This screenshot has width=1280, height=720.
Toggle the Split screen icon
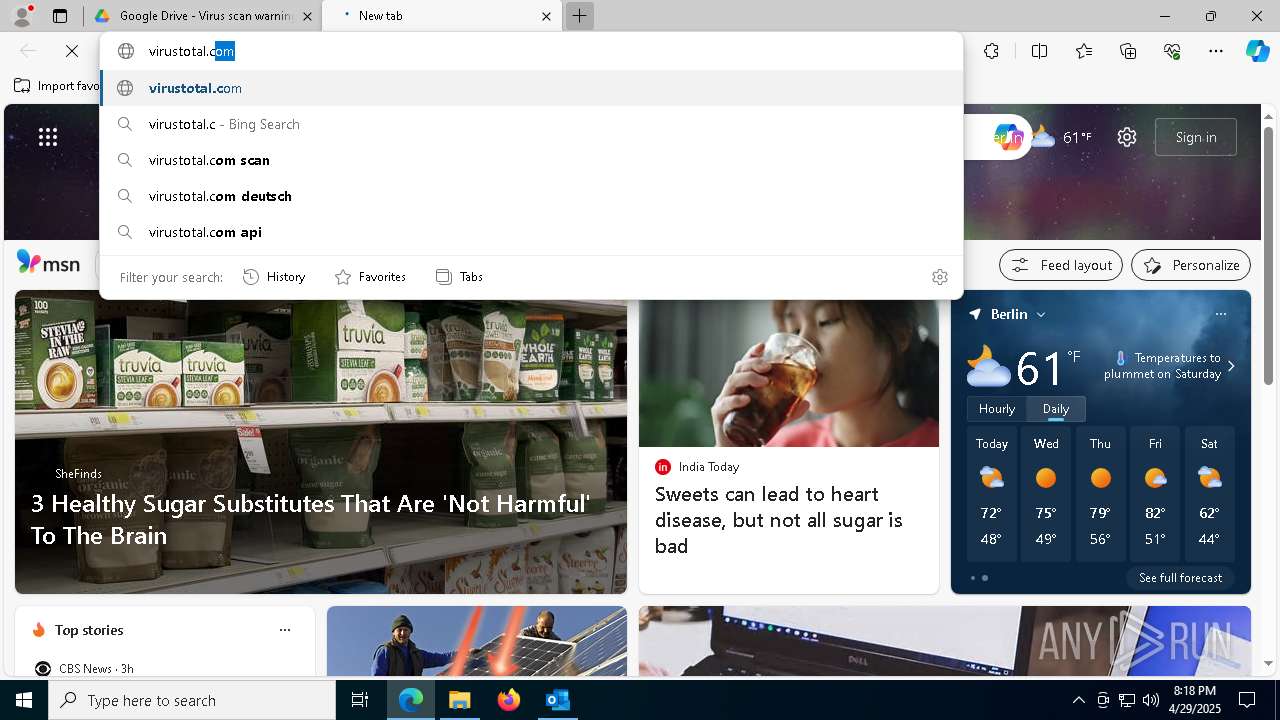pos(1039,51)
